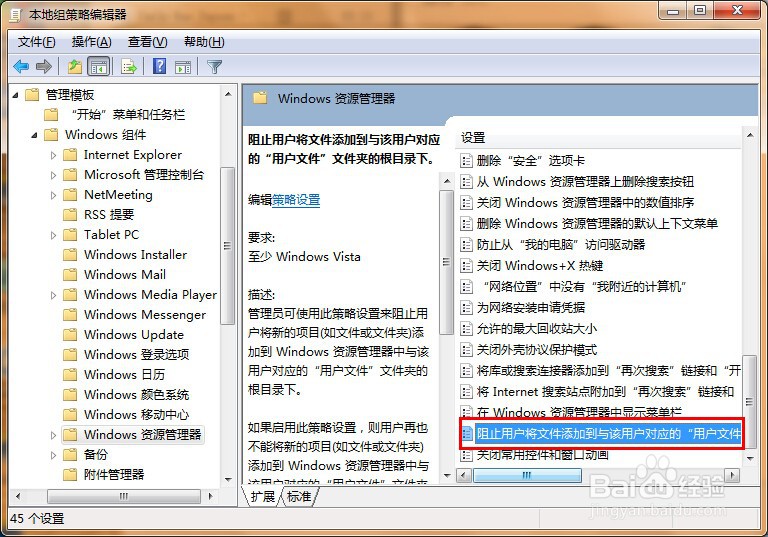Click the folder icon beside Windows Mail
The height and width of the screenshot is (537, 768).
click(70, 275)
